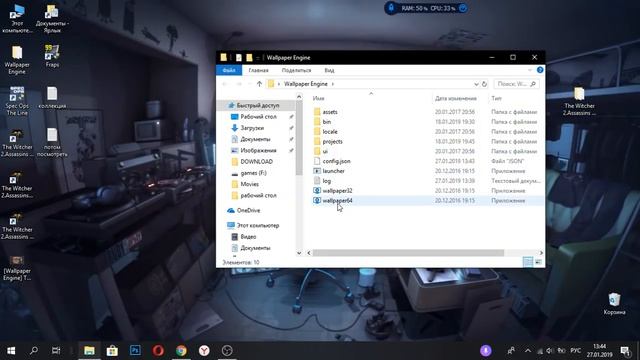Open address bar history dropdown
This screenshot has width=640, height=360.
[x=476, y=84]
